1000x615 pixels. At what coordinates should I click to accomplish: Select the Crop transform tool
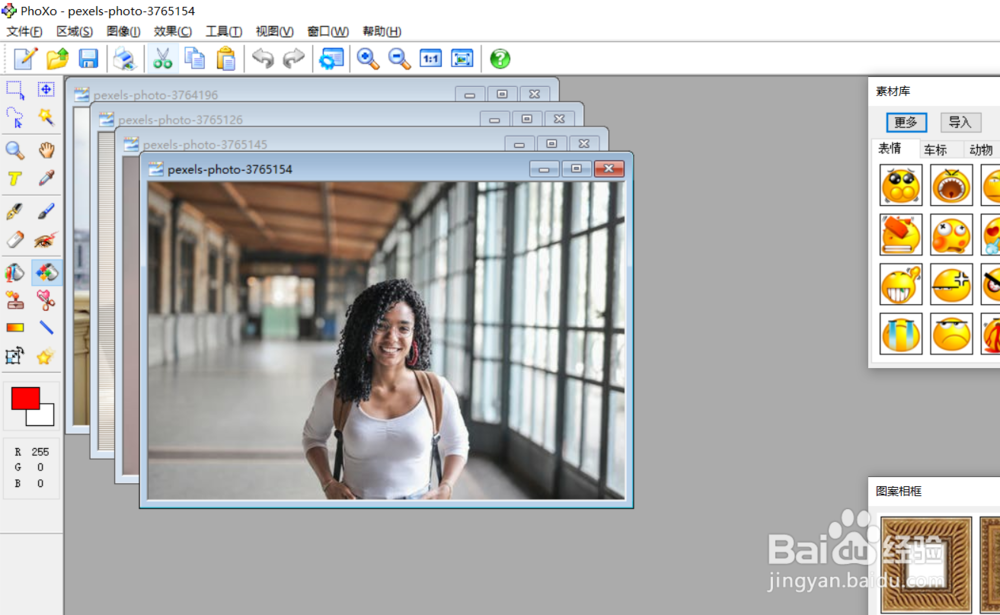[15, 356]
